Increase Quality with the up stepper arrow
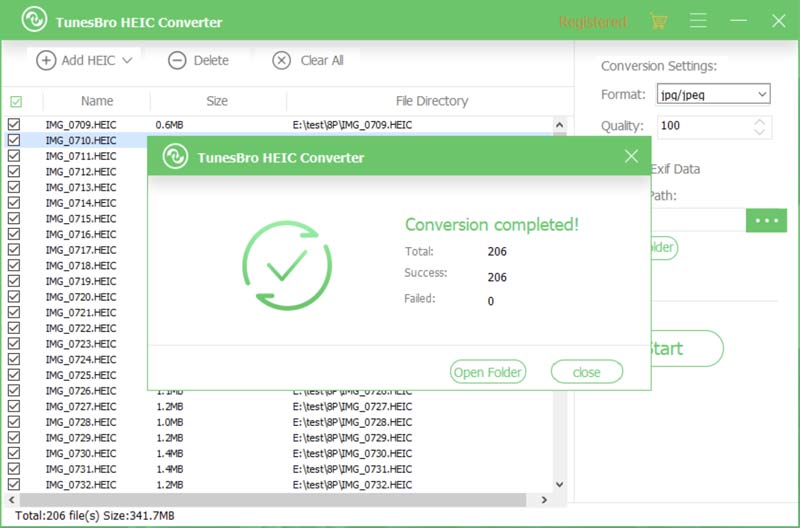 (759, 122)
